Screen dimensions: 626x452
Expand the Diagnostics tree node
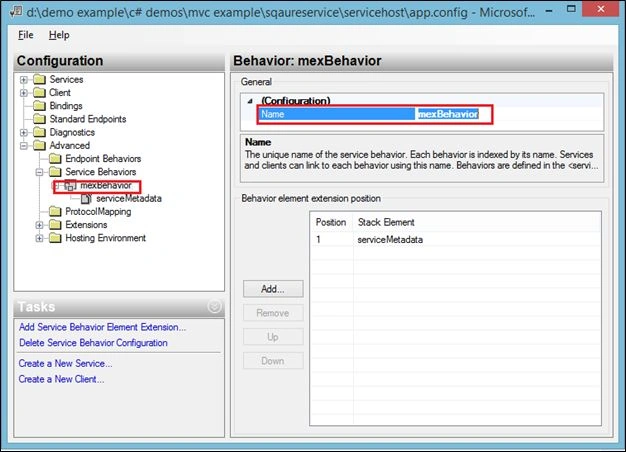pyautogui.click(x=24, y=133)
